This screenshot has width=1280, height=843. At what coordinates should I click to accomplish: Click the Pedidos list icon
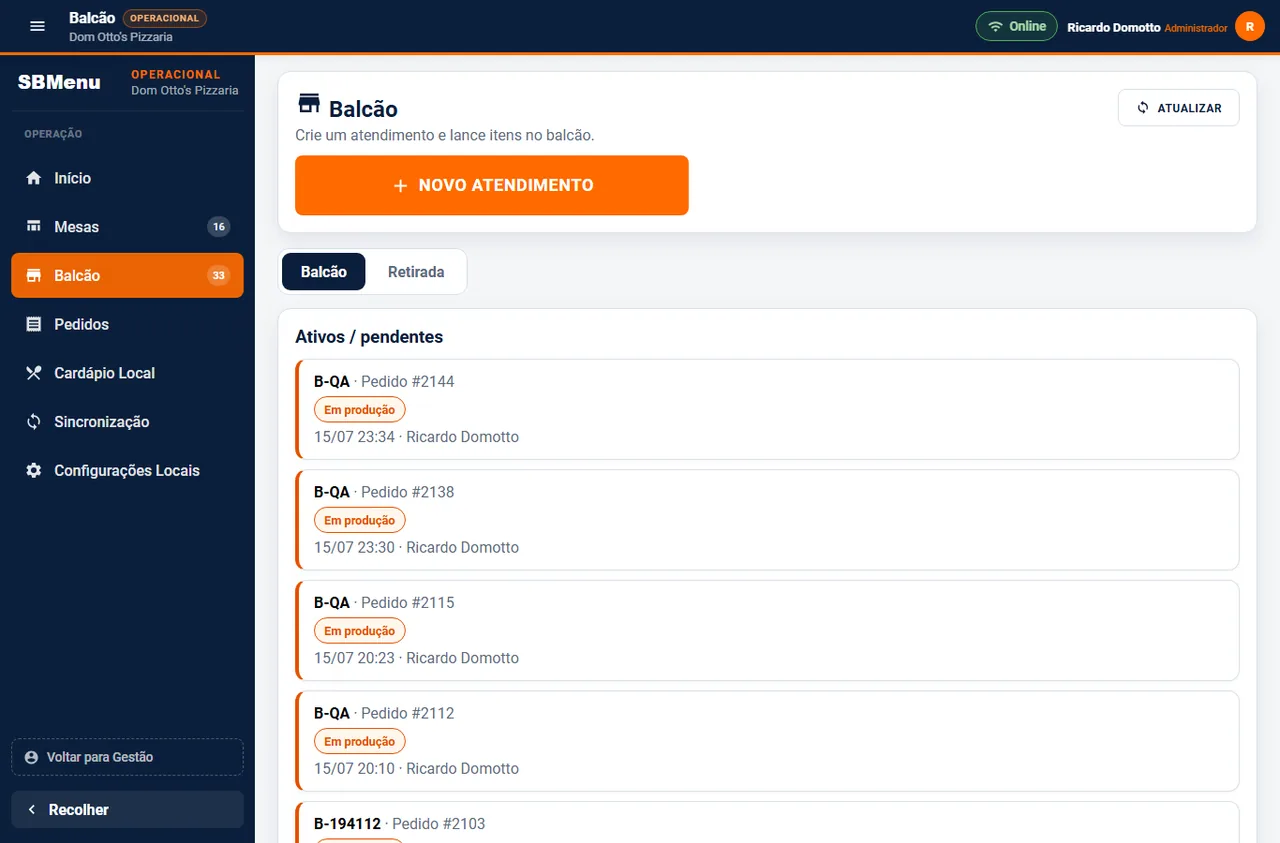click(34, 324)
